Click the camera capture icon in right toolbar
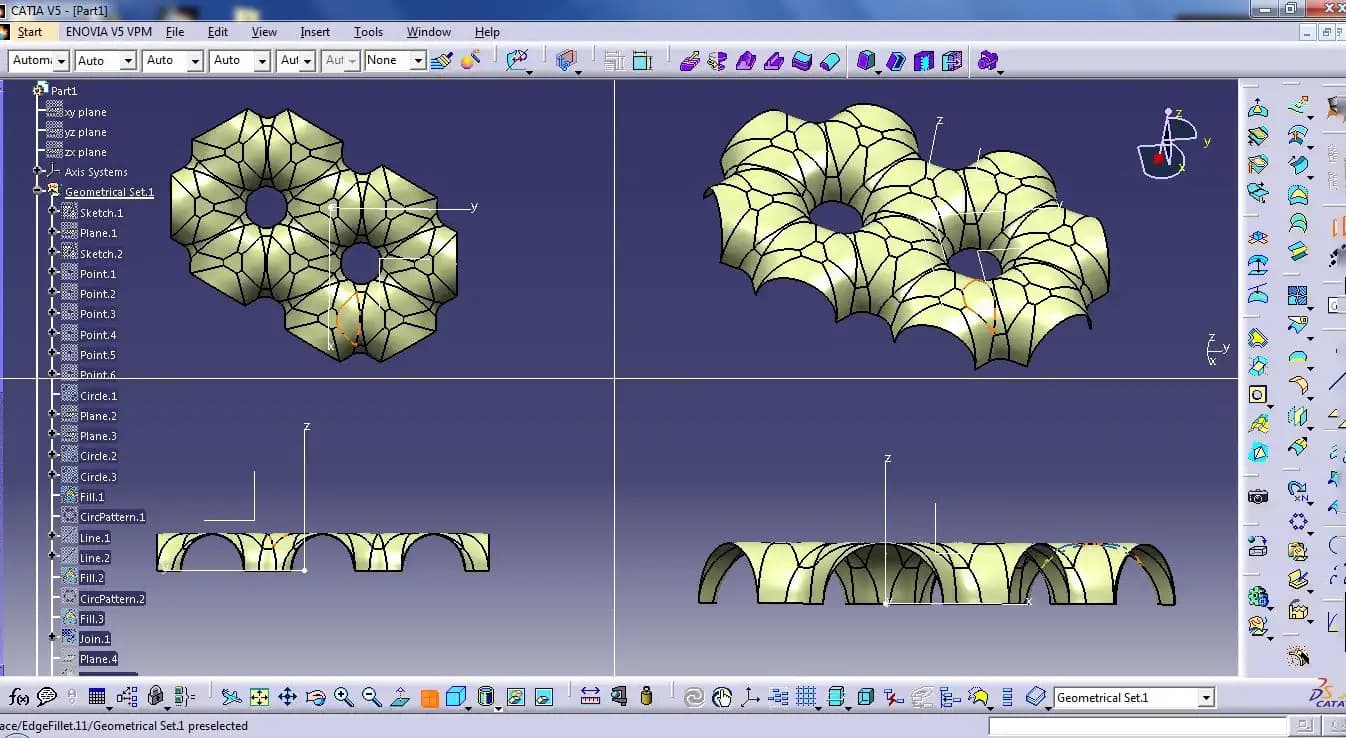Screen dimensions: 1346x738 pyautogui.click(x=1258, y=496)
